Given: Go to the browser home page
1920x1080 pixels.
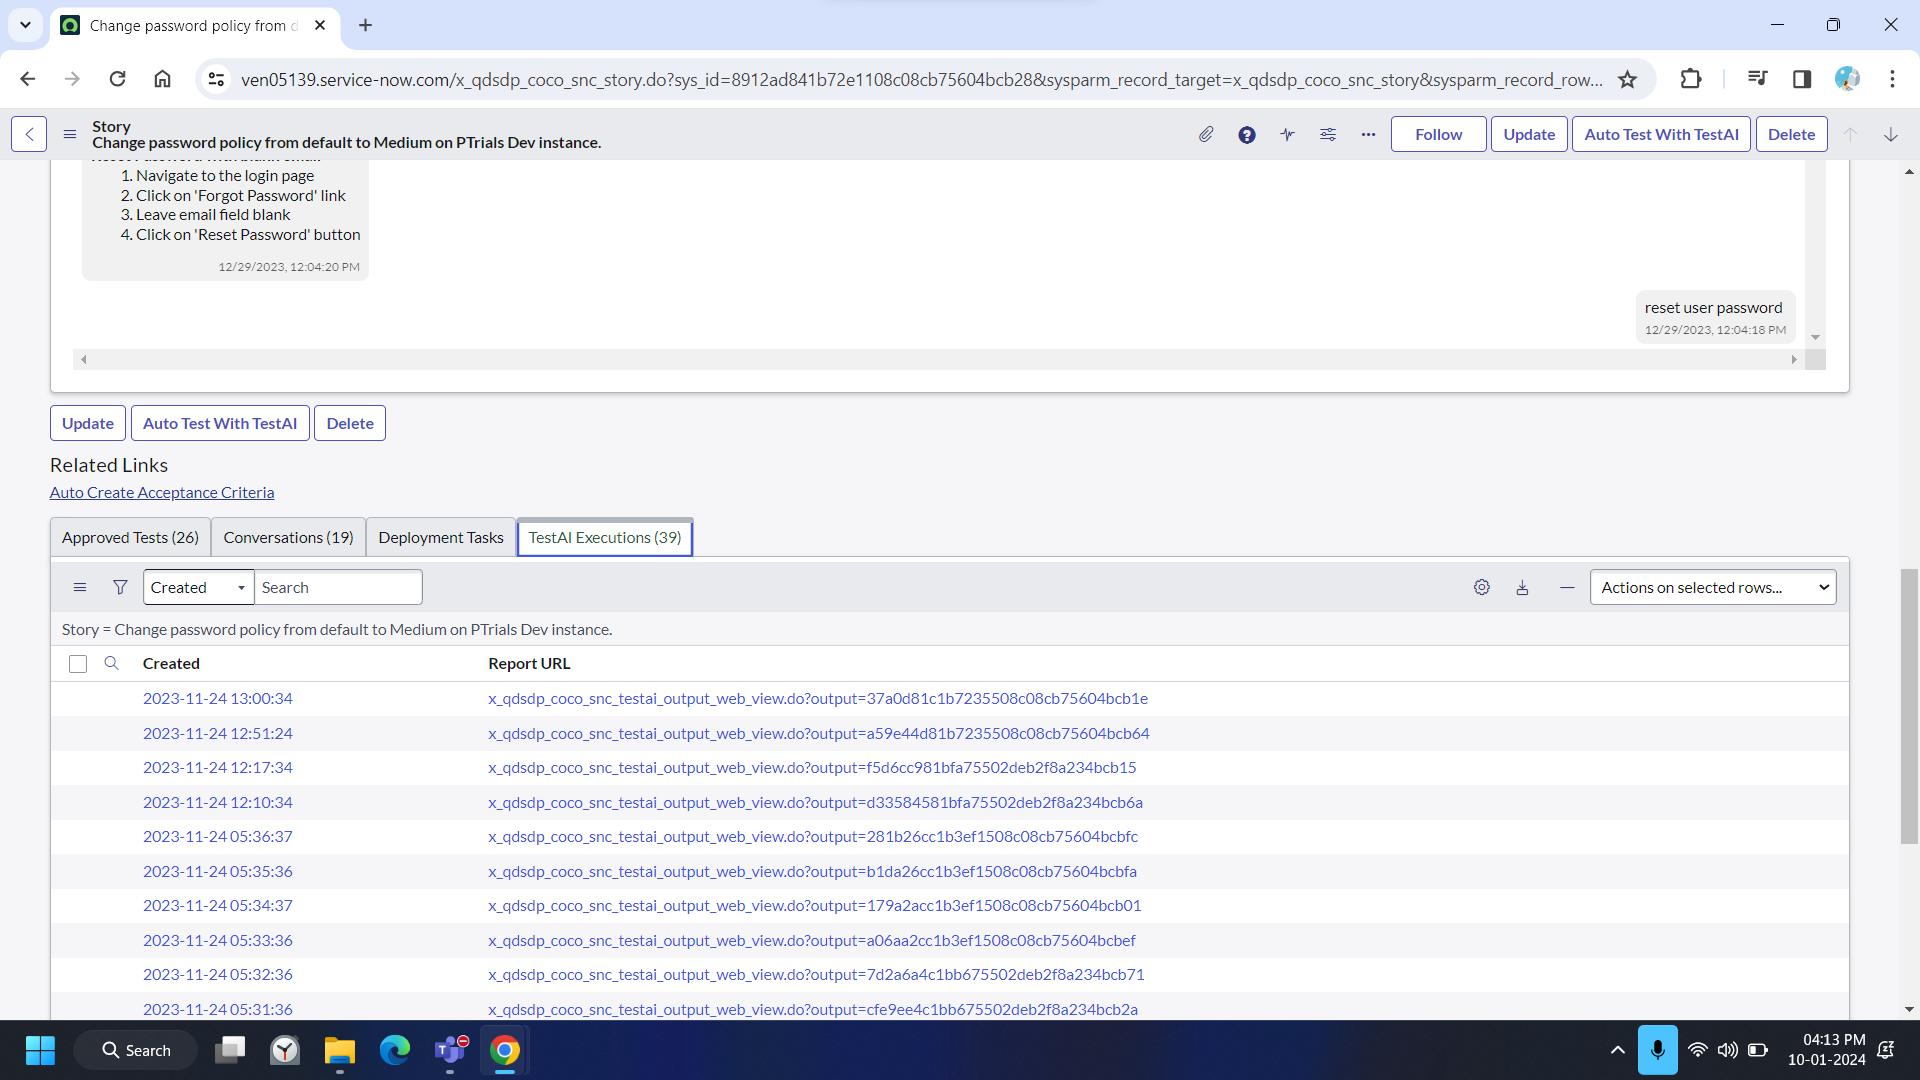Looking at the screenshot, I should point(162,79).
